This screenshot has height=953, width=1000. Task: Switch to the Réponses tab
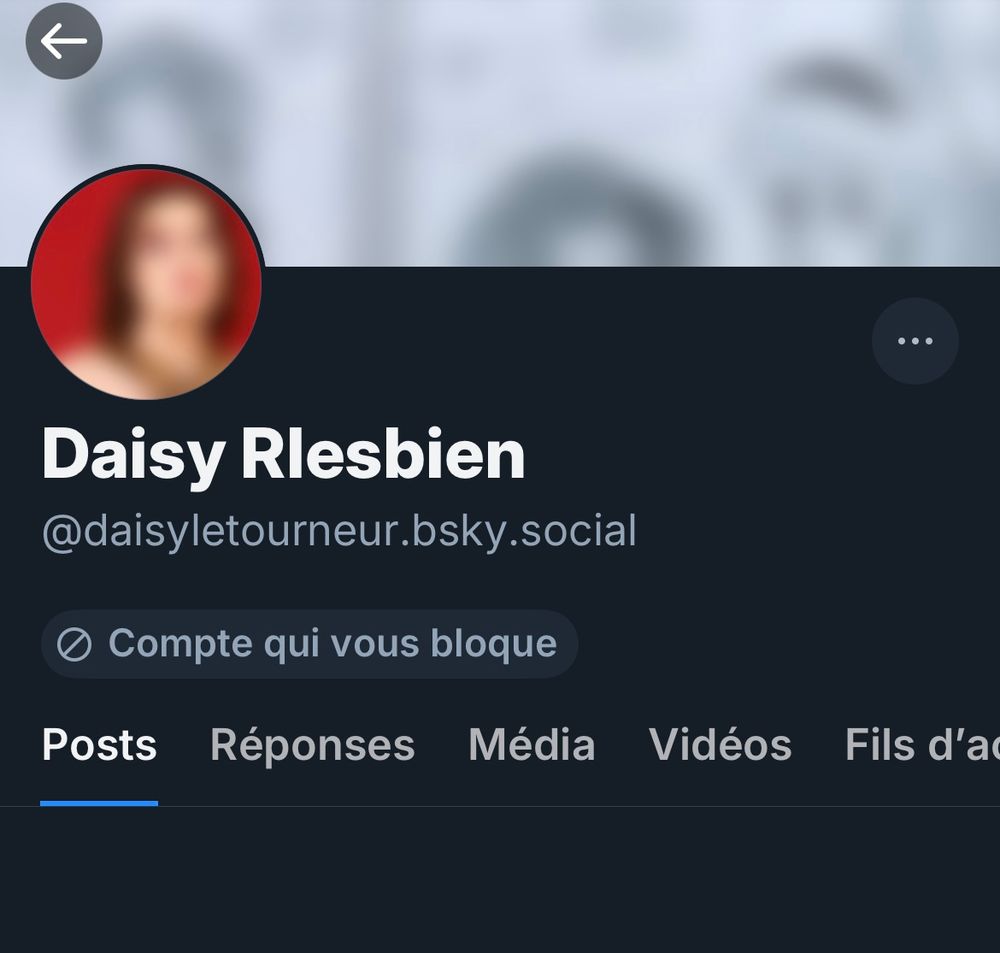312,745
